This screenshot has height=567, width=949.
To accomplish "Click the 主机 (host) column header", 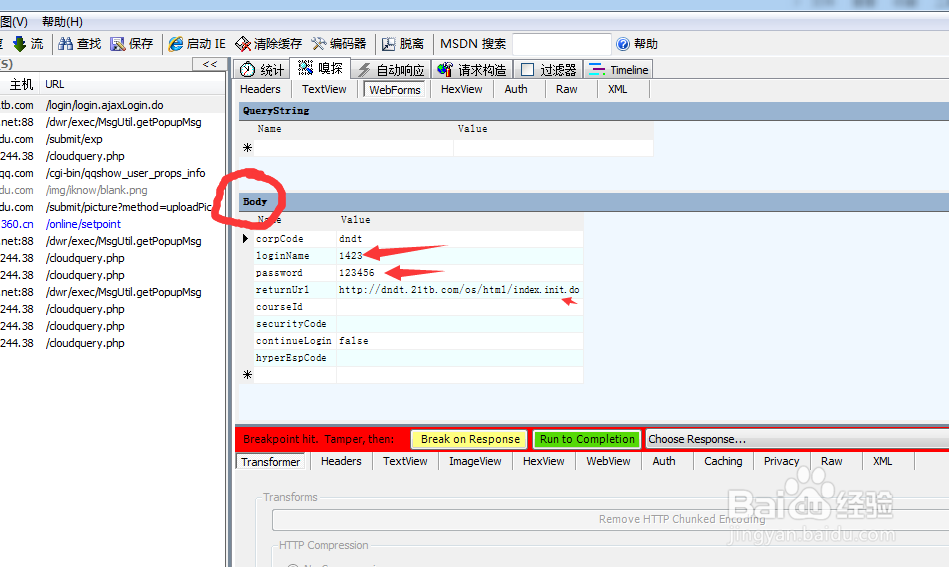I will click(20, 84).
